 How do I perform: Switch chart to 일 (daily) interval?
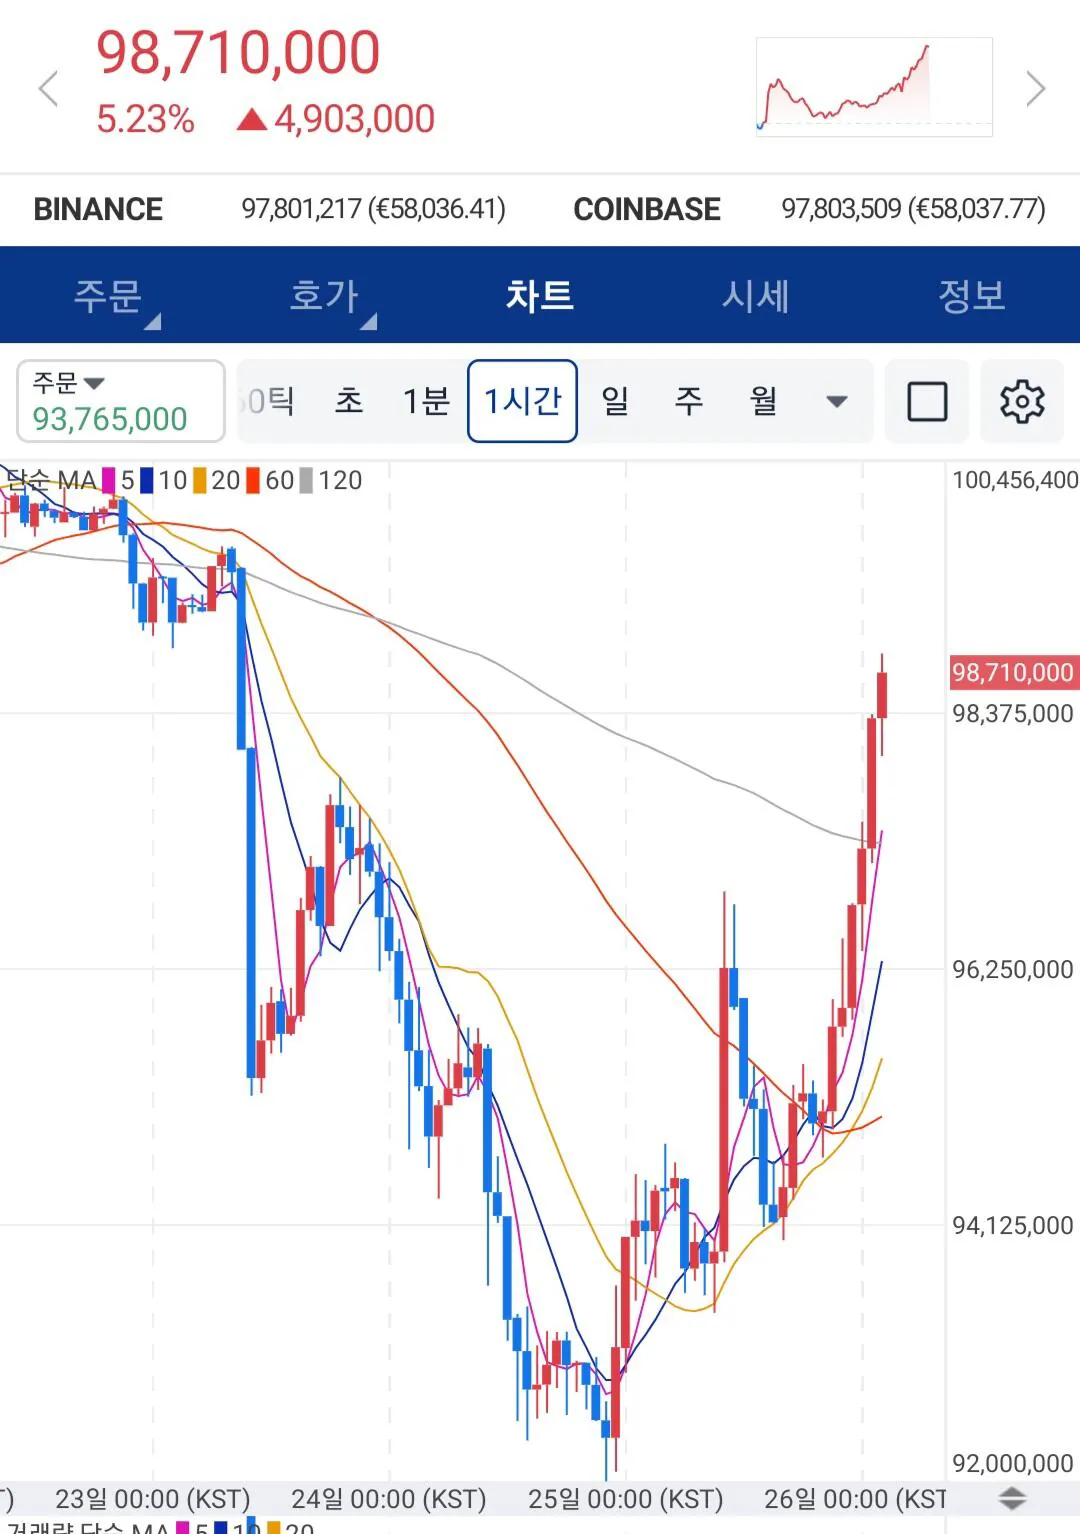615,401
